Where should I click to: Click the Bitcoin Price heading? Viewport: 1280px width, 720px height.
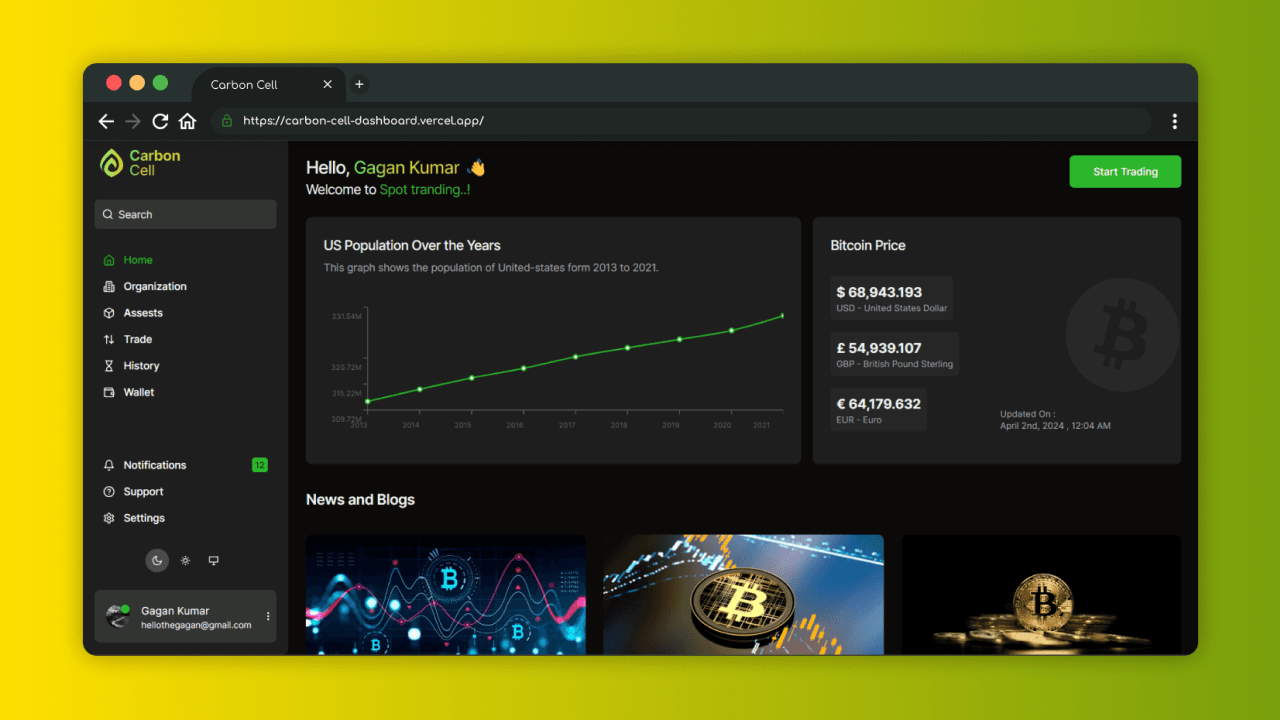(x=868, y=245)
